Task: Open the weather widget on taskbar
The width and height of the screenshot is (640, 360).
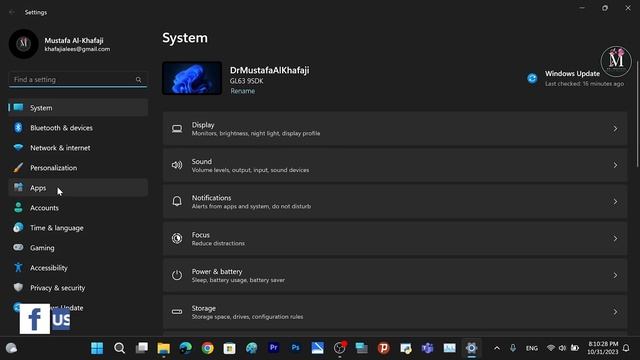Action: point(11,348)
